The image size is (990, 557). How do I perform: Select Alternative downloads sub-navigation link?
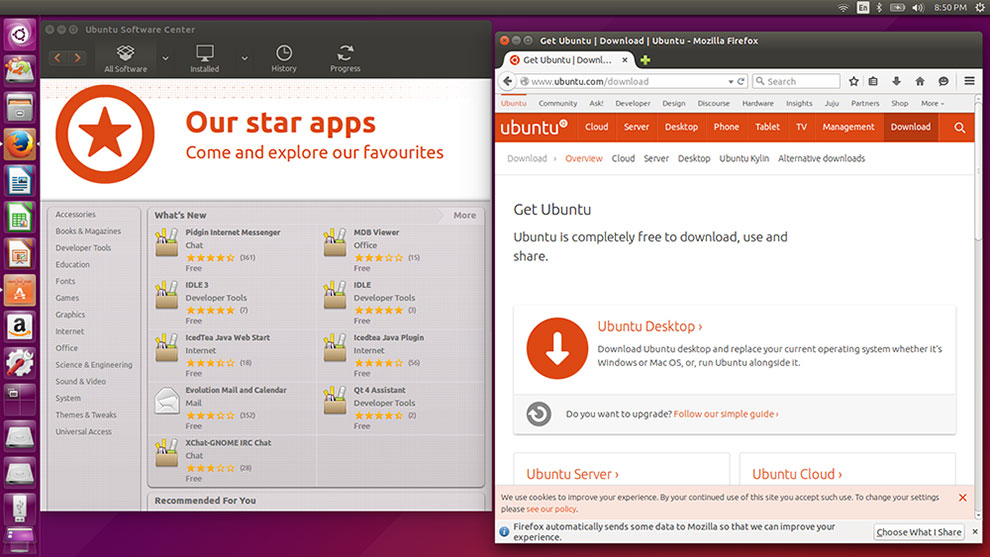click(821, 159)
